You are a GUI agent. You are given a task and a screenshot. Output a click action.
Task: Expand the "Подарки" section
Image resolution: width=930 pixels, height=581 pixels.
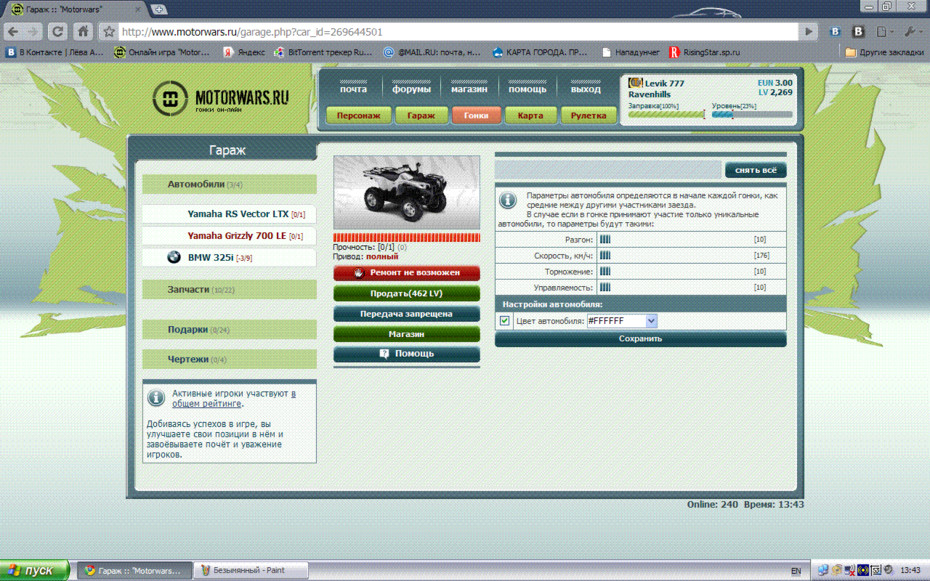click(x=230, y=329)
